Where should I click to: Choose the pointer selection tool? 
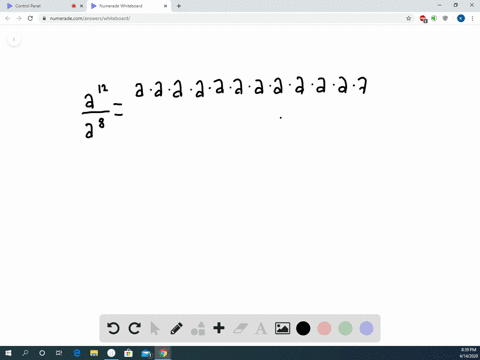pyautogui.click(x=155, y=328)
